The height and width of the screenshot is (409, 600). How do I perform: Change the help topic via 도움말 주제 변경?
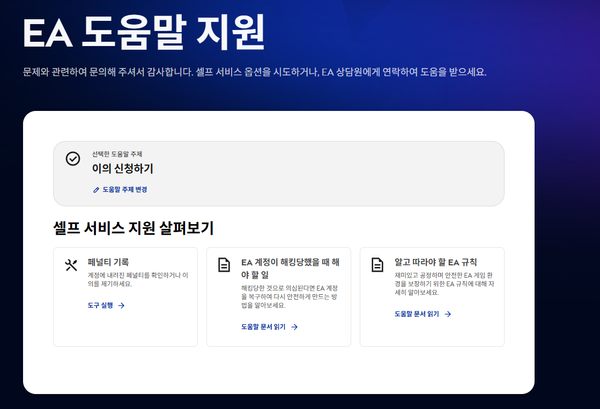click(125, 189)
